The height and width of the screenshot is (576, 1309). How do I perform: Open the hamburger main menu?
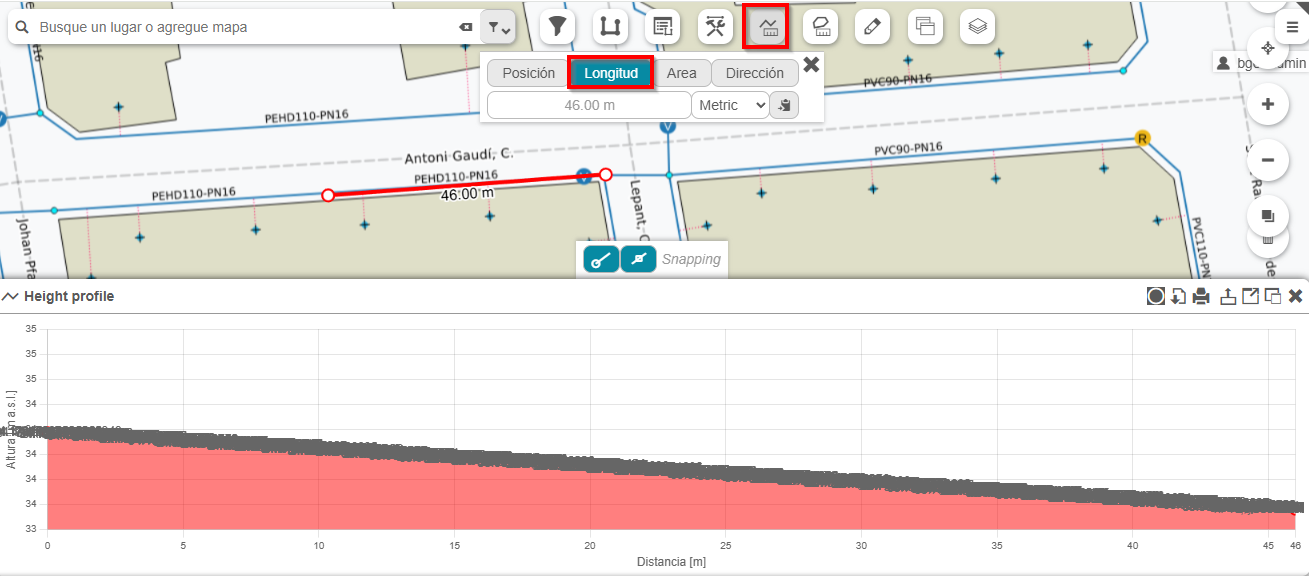coord(1292,27)
